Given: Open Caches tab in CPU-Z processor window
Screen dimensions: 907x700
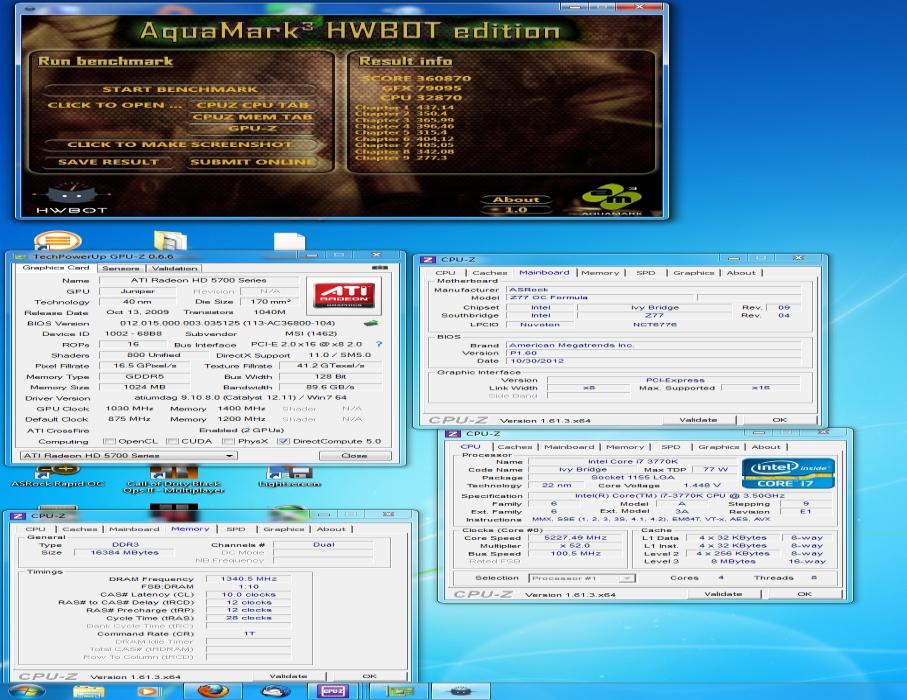Looking at the screenshot, I should [515, 447].
